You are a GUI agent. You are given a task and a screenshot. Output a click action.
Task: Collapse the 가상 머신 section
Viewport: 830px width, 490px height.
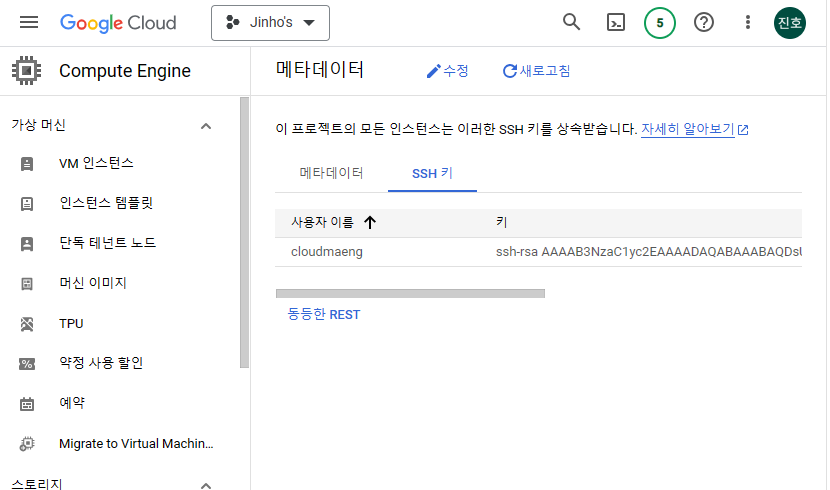(206, 126)
